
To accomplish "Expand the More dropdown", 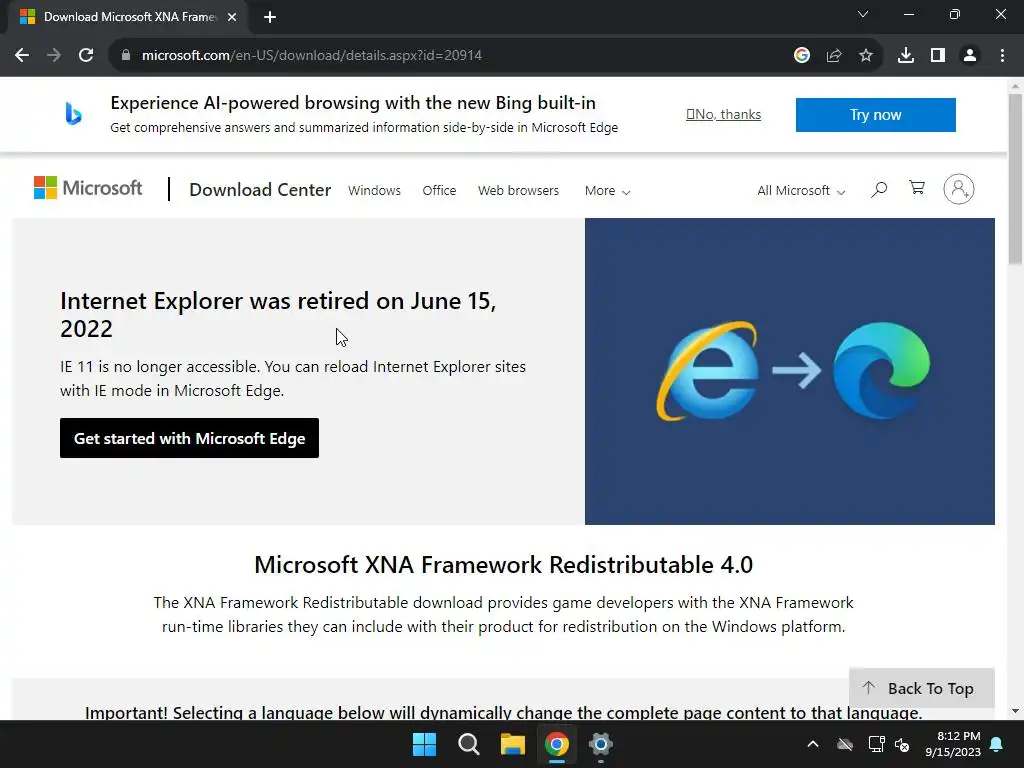I will click(x=607, y=191).
